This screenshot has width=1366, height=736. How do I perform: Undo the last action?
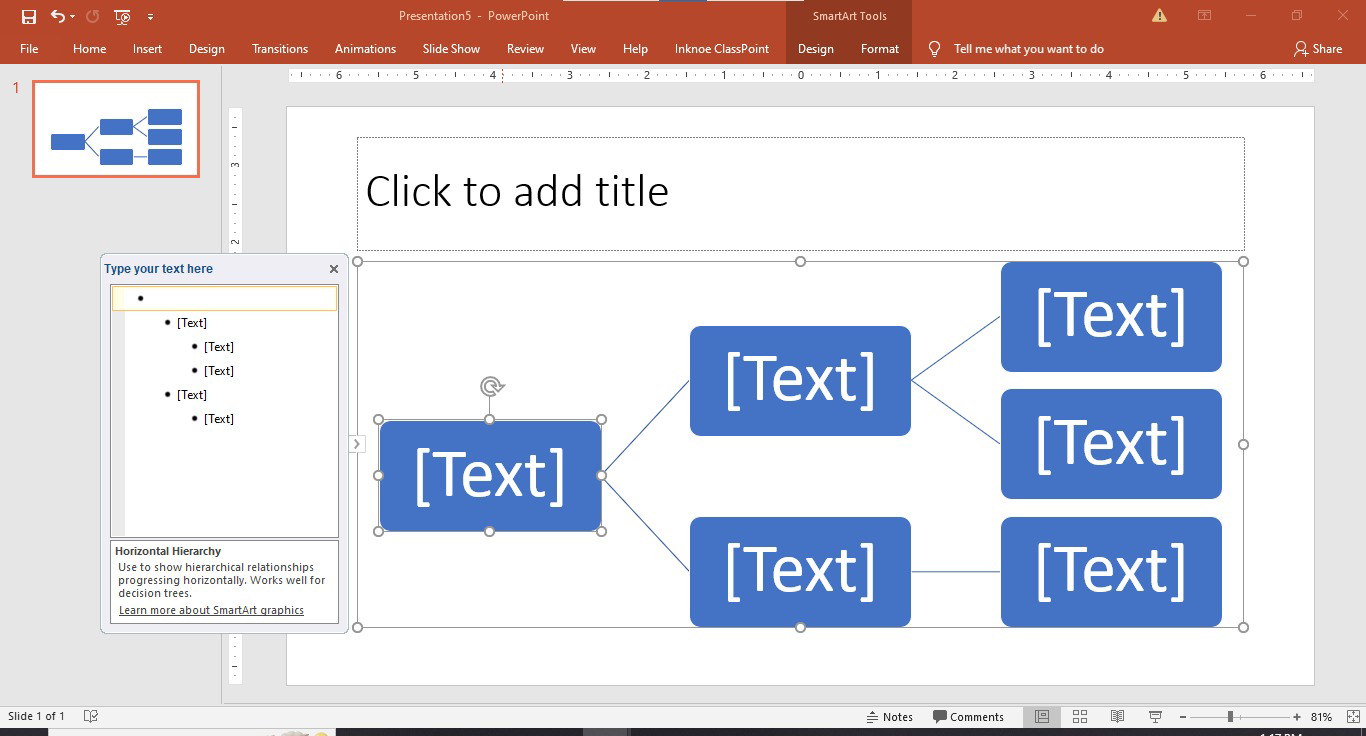pyautogui.click(x=57, y=16)
